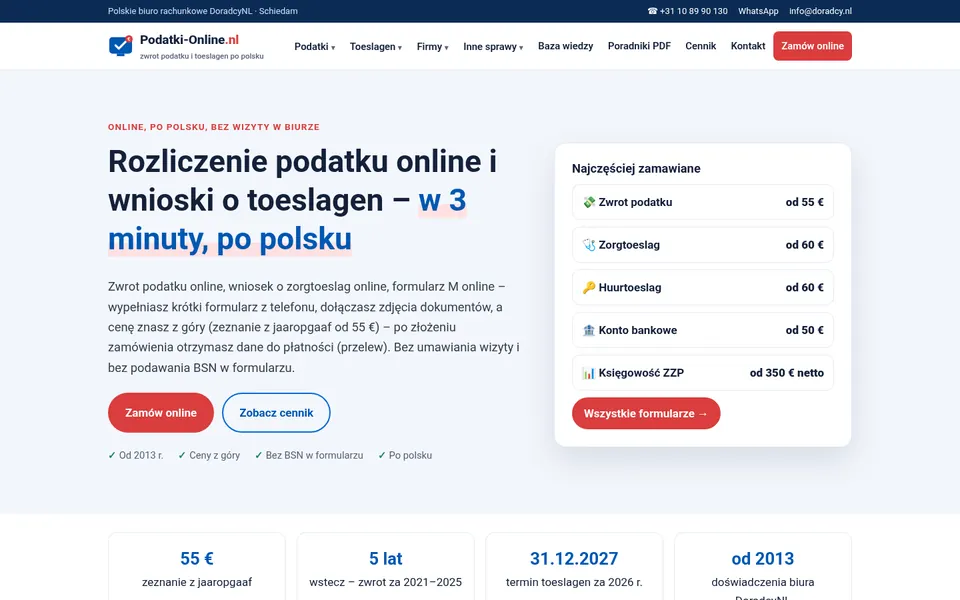Click the Podatki-Online.nl logo icon
Screen dimensions: 960x600
coord(121,46)
